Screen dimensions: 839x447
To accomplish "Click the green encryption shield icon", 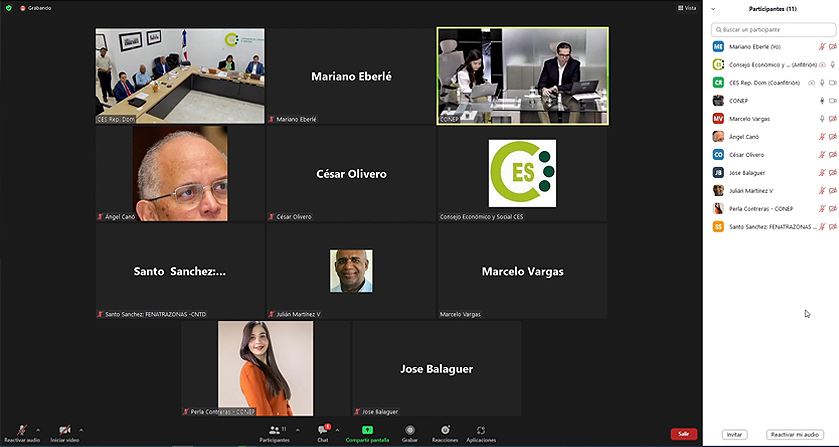I will point(9,8).
